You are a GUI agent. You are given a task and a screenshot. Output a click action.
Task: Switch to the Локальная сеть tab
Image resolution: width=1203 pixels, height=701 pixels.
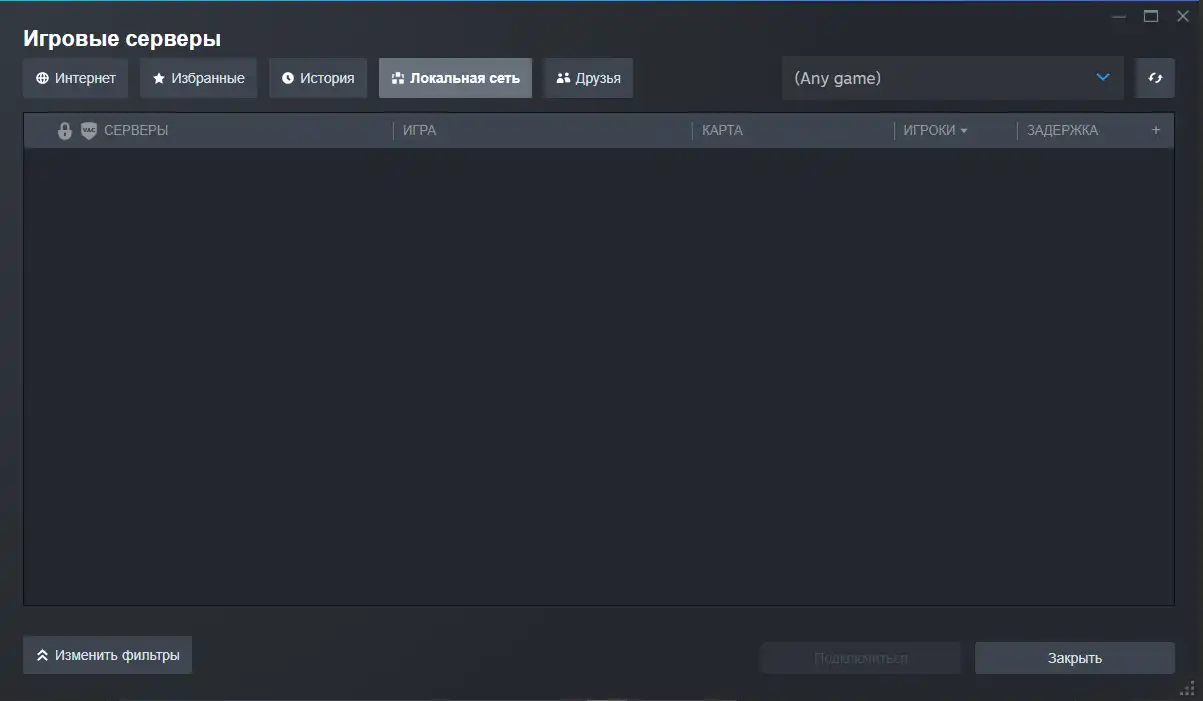click(x=455, y=78)
